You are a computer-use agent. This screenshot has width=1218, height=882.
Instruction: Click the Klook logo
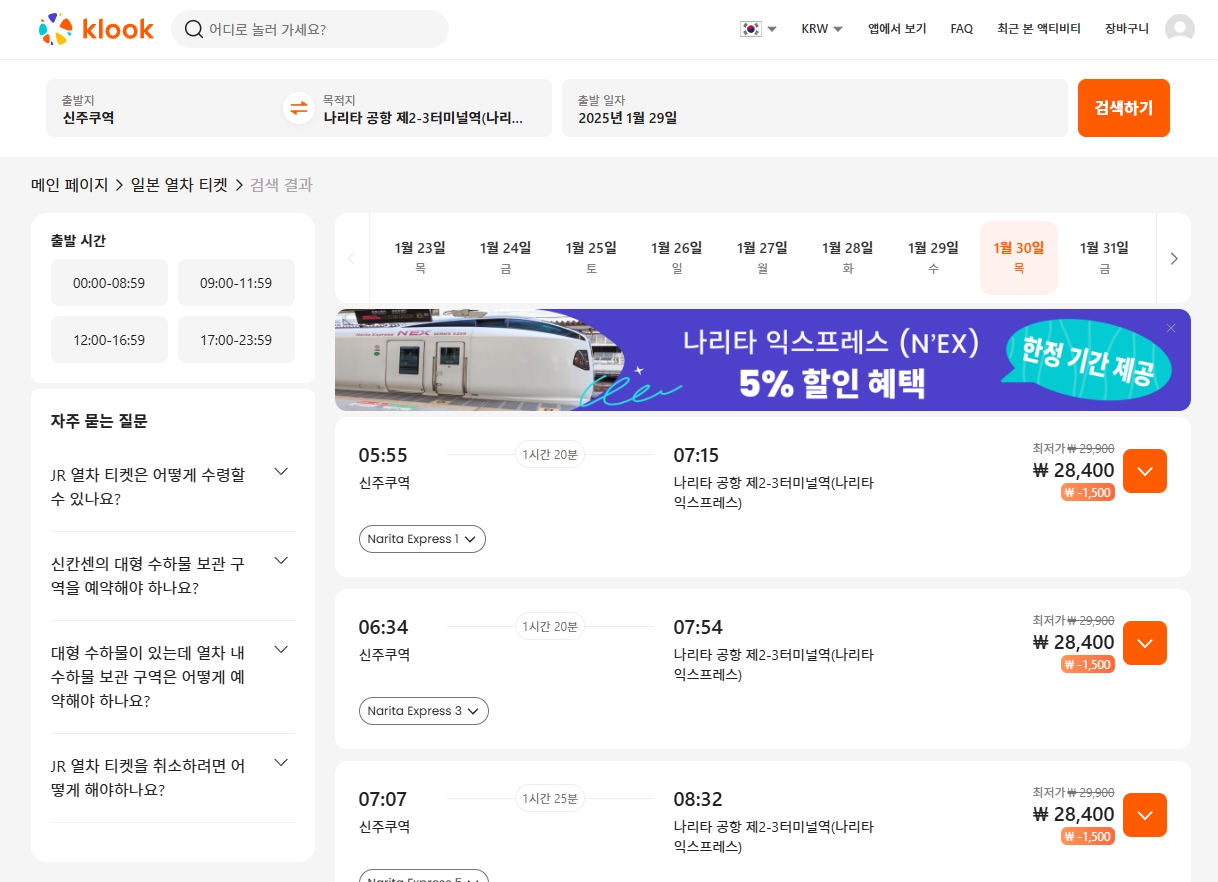[96, 29]
